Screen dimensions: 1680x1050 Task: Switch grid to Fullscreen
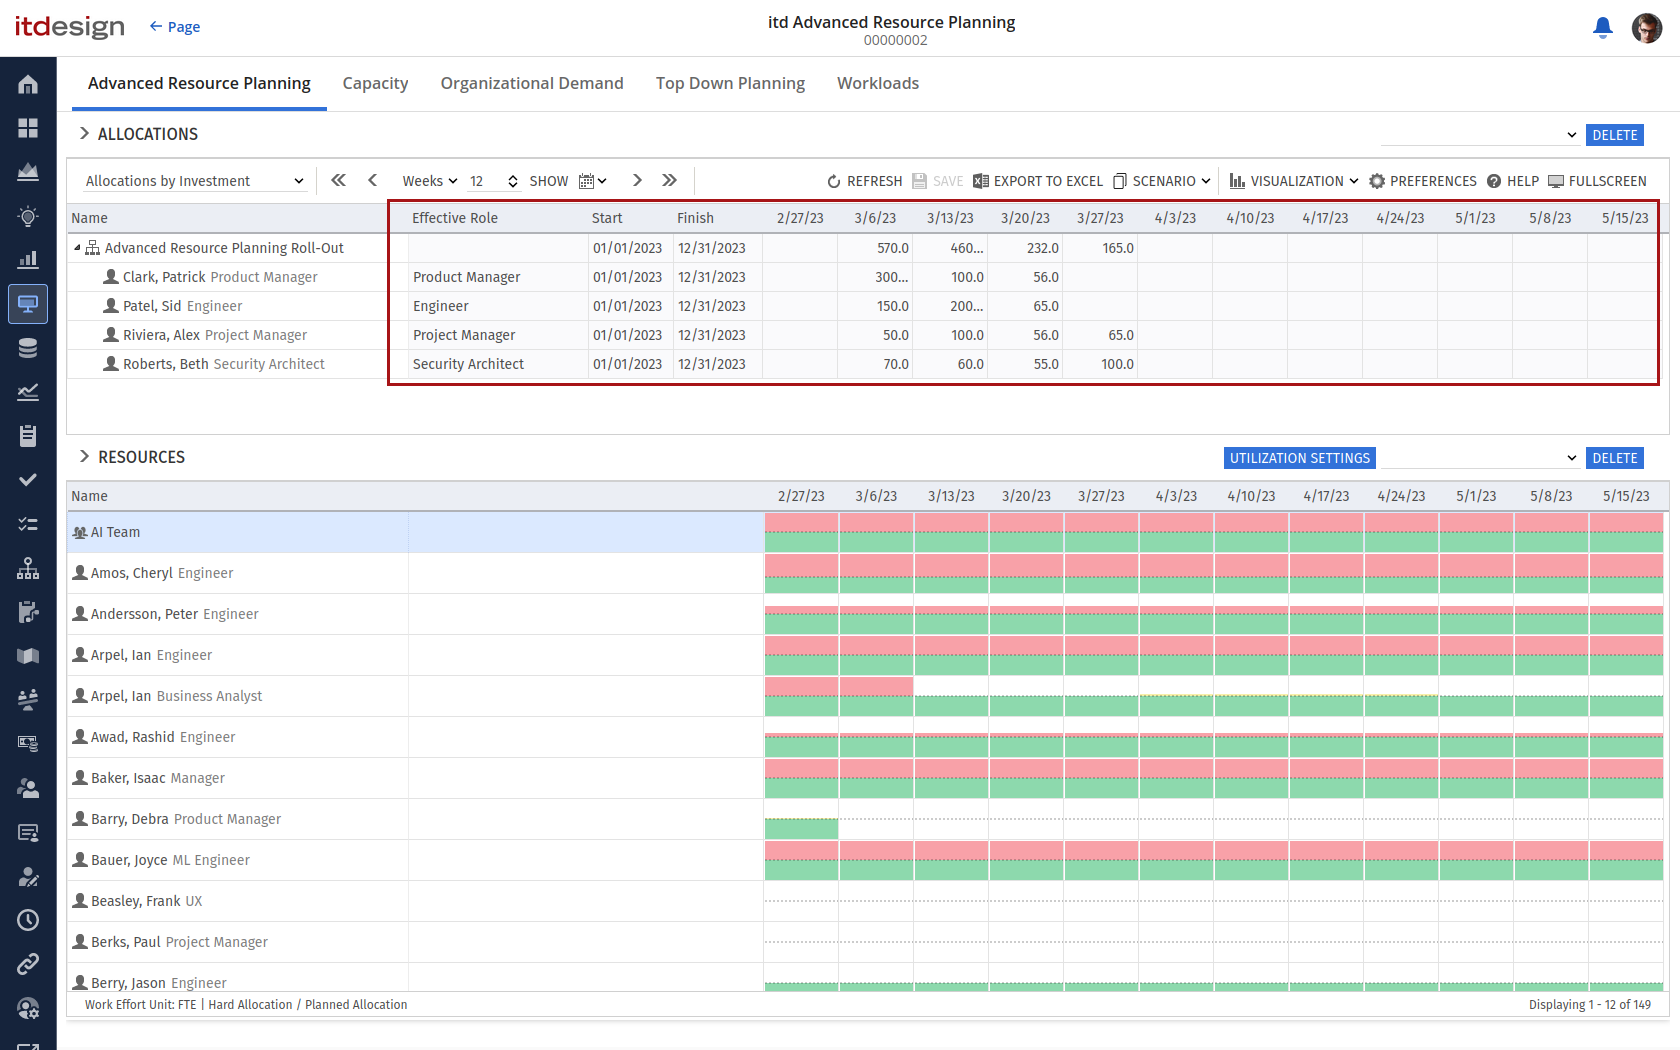pyautogui.click(x=1597, y=181)
